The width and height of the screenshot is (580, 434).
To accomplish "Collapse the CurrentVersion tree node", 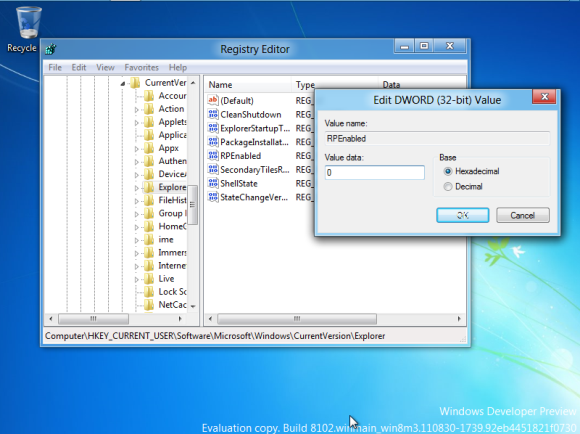I will (123, 84).
